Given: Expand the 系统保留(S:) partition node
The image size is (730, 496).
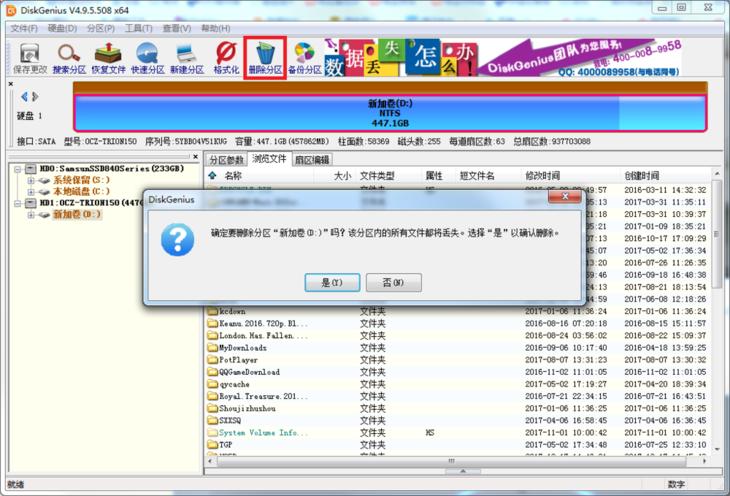Looking at the screenshot, I should pyautogui.click(x=31, y=180).
